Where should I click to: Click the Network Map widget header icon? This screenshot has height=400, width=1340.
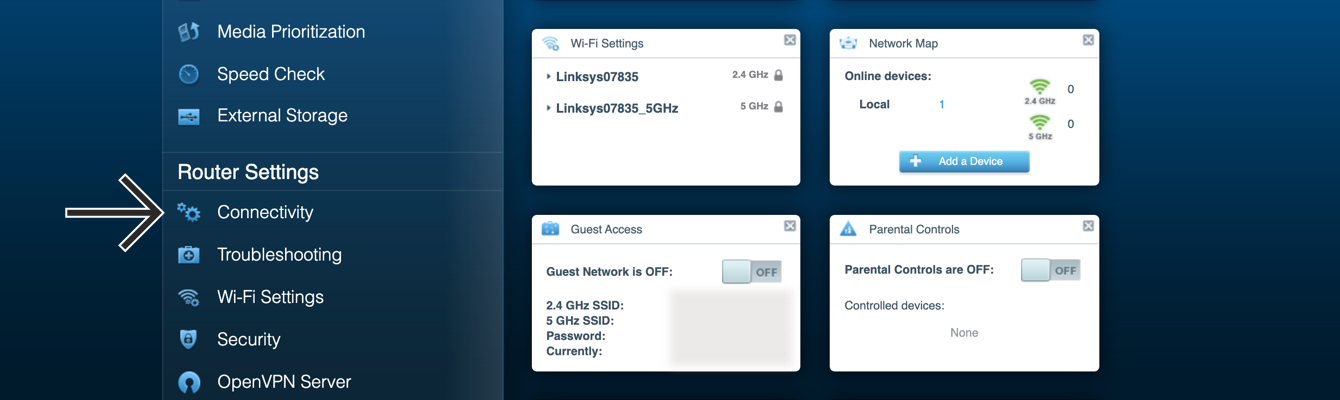(849, 44)
